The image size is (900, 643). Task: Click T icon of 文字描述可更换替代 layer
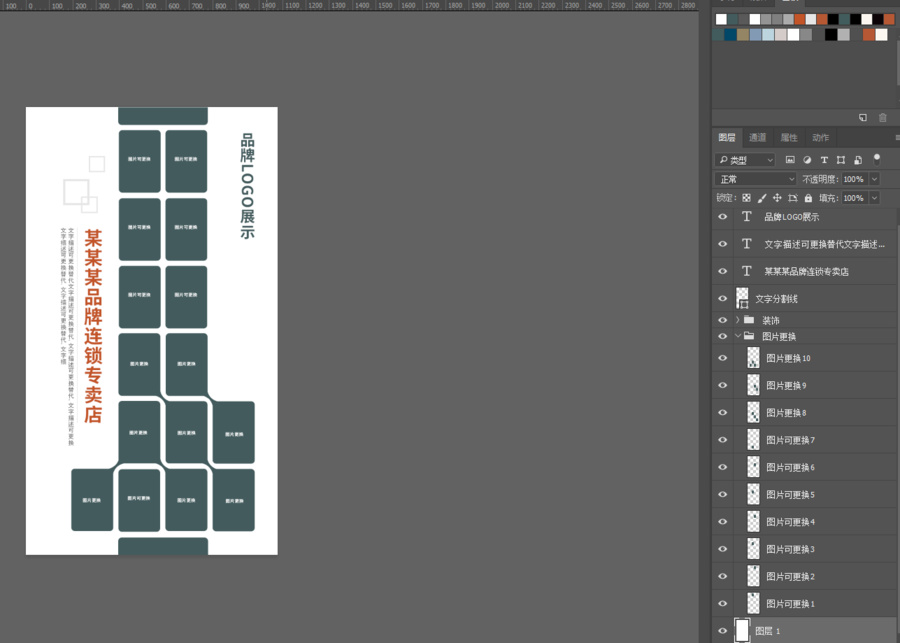click(746, 244)
